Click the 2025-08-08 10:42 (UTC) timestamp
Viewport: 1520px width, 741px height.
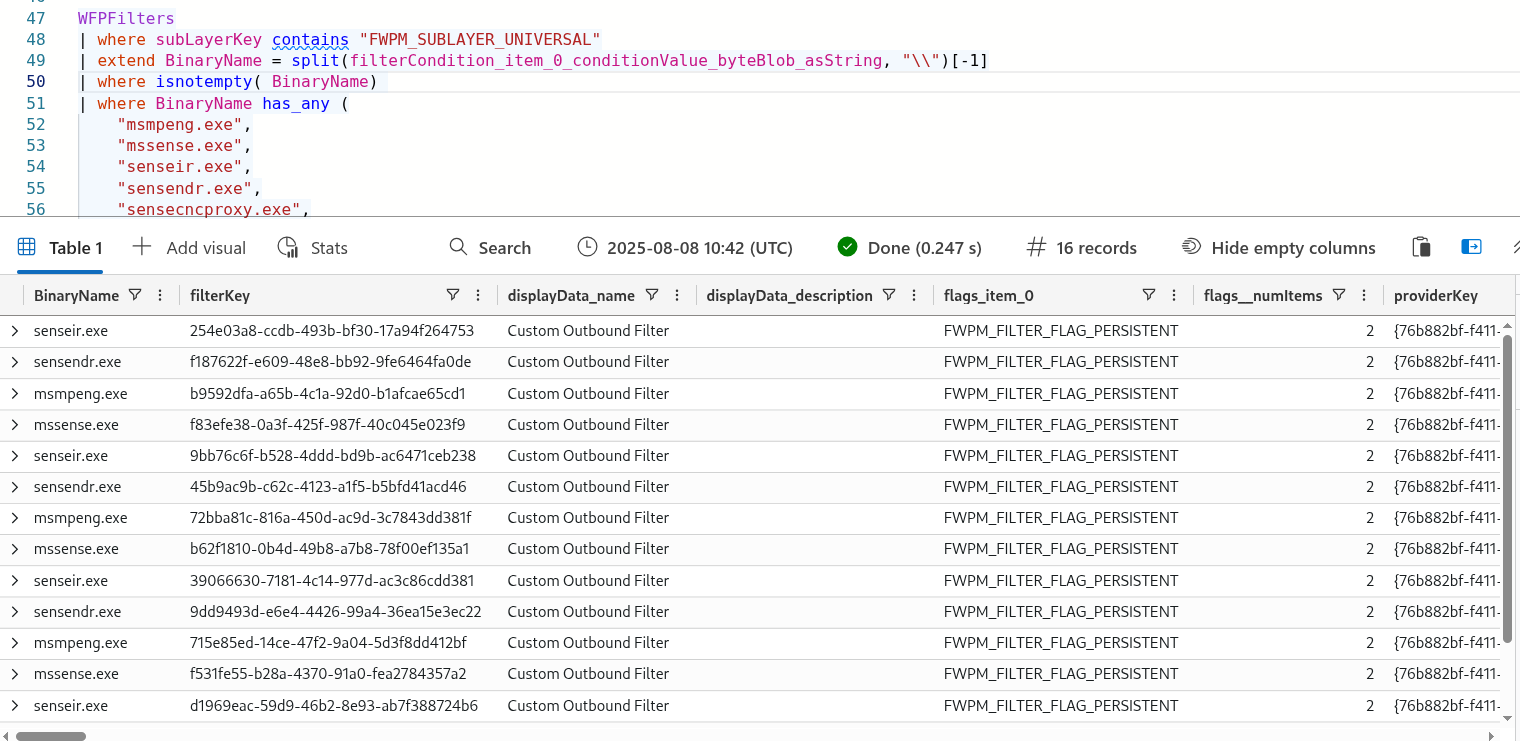[x=685, y=247]
